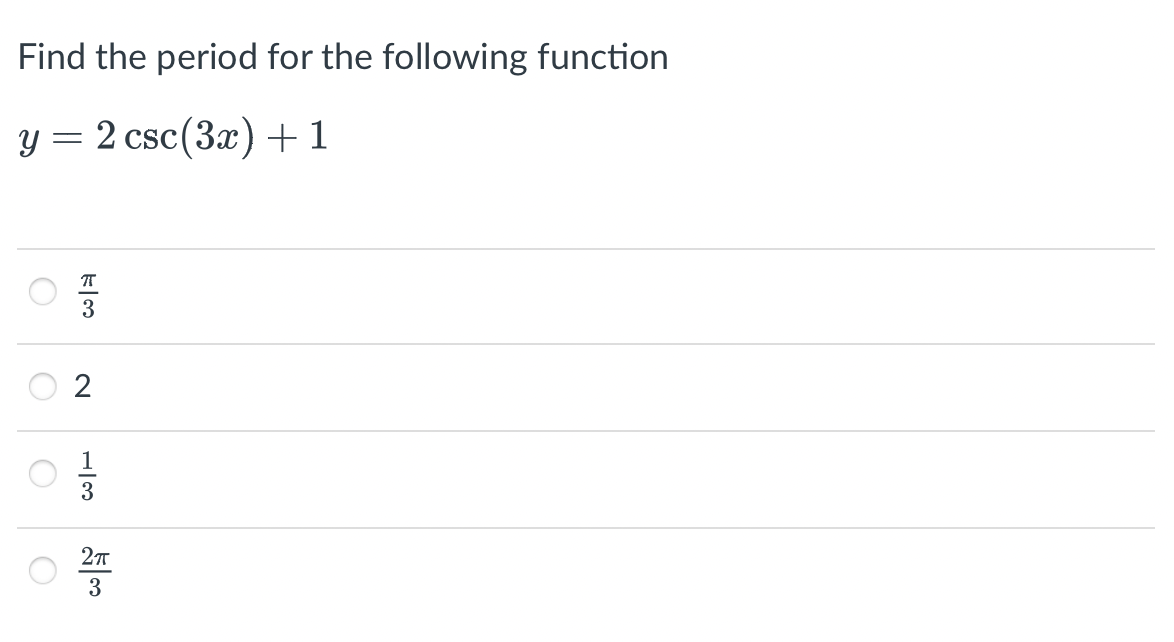Screen dimensions: 1174x642
Task: Click the π/3 fraction answer label
Action: click(88, 295)
